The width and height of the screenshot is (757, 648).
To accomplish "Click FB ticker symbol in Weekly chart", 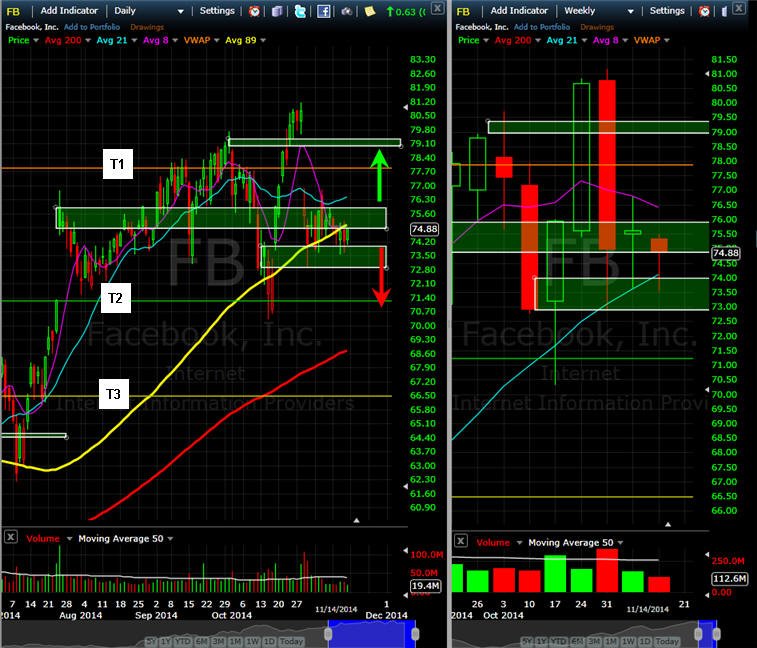I will (x=463, y=12).
